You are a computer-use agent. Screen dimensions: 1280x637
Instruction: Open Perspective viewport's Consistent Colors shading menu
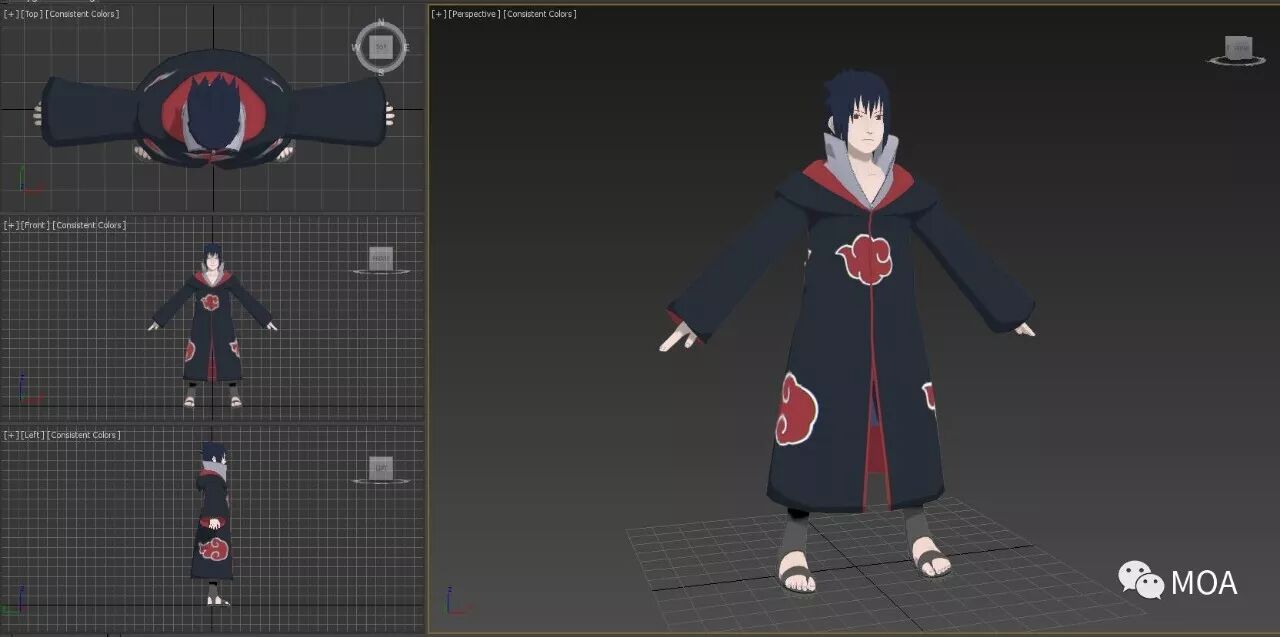pos(540,14)
